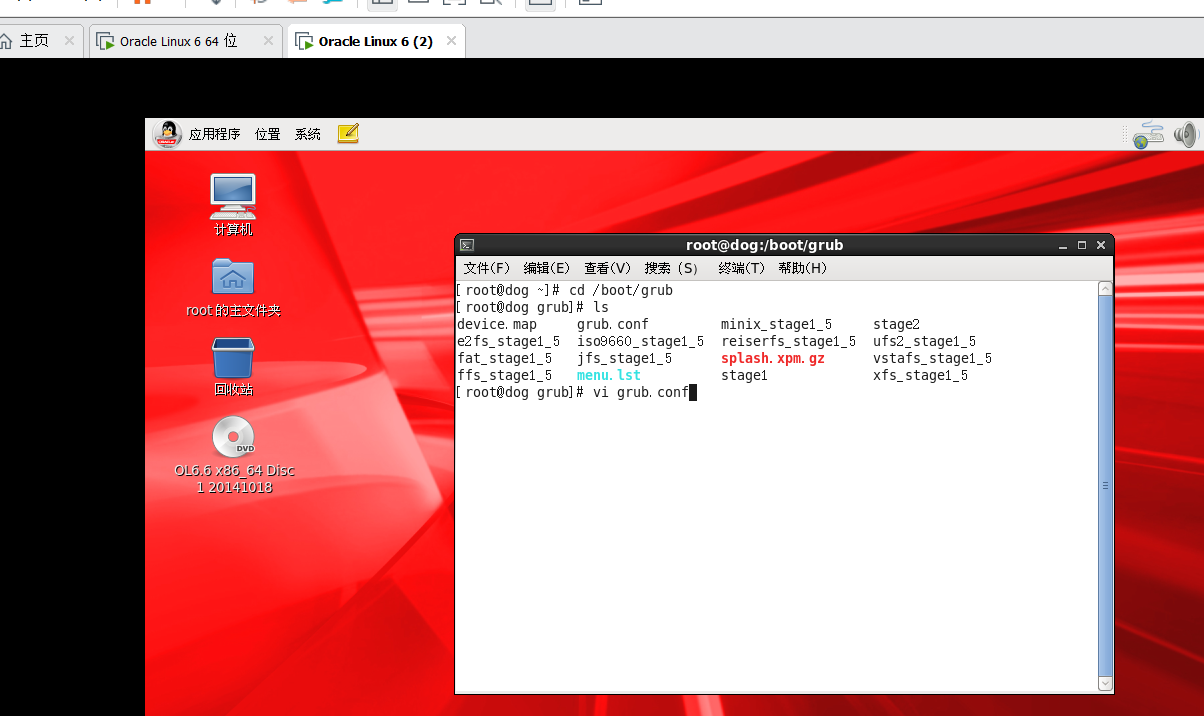Click the terminal scrollbar up arrow
The image size is (1204, 716).
[1105, 289]
